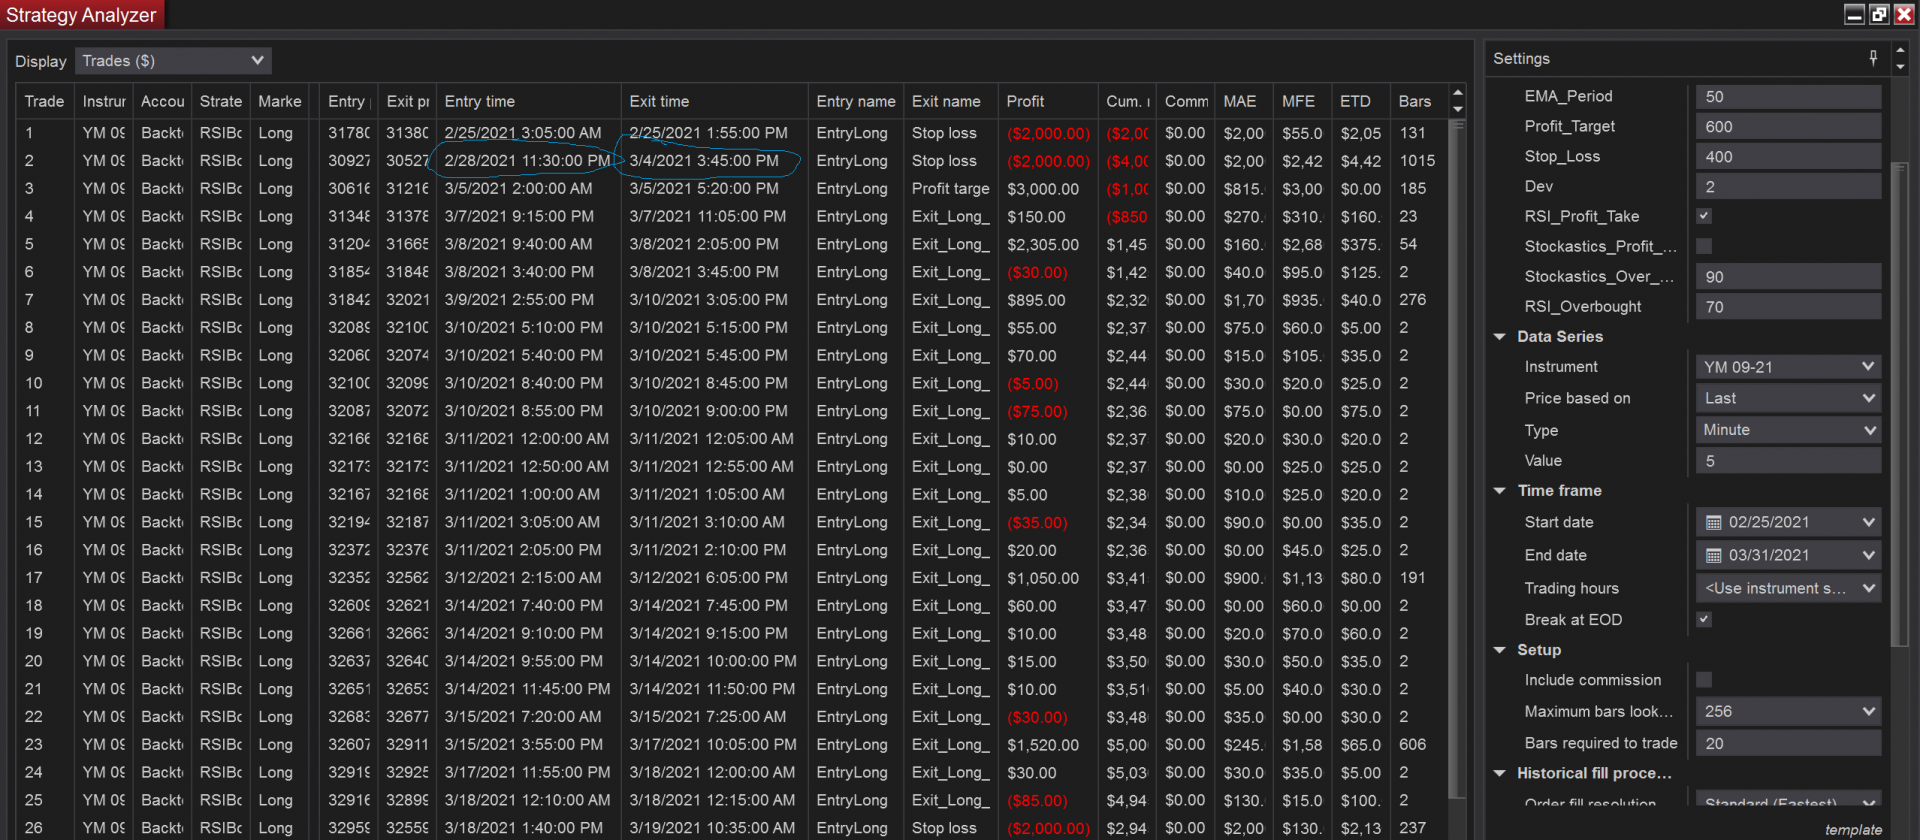
Task: Edit the RSI_Overbought value field
Action: tap(1788, 306)
